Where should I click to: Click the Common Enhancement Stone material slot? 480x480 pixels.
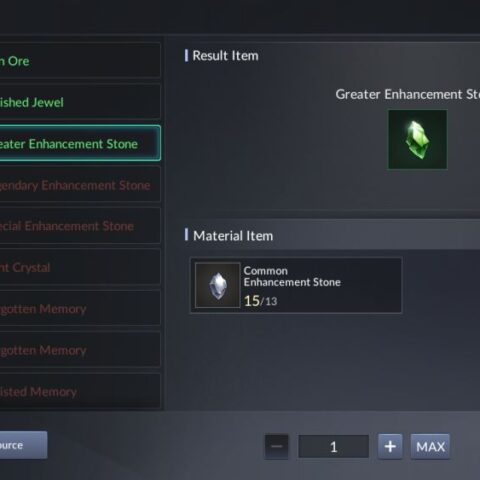[x=296, y=285]
